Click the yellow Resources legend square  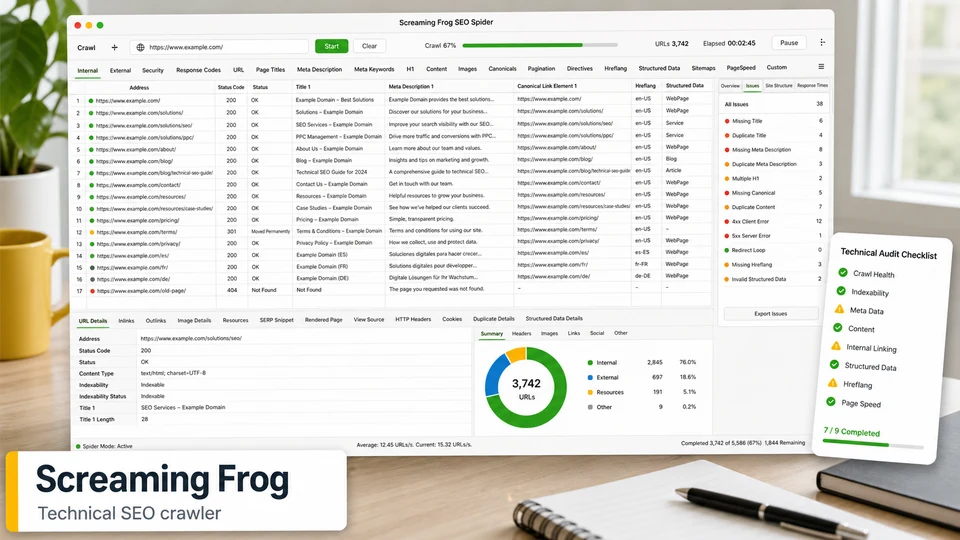pyautogui.click(x=590, y=392)
